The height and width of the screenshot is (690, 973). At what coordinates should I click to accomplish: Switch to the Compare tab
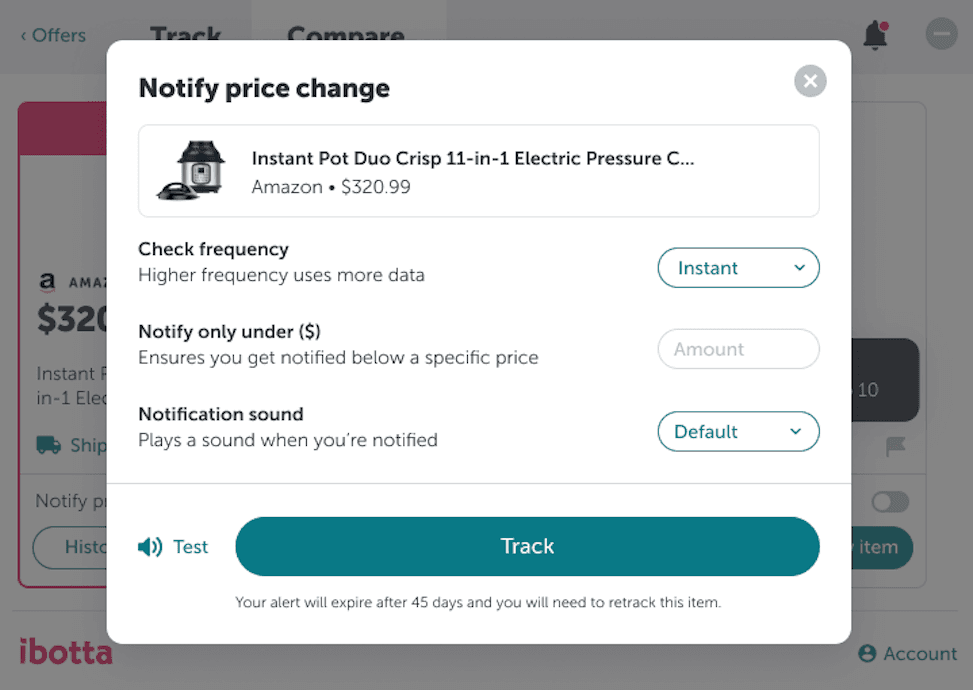345,33
